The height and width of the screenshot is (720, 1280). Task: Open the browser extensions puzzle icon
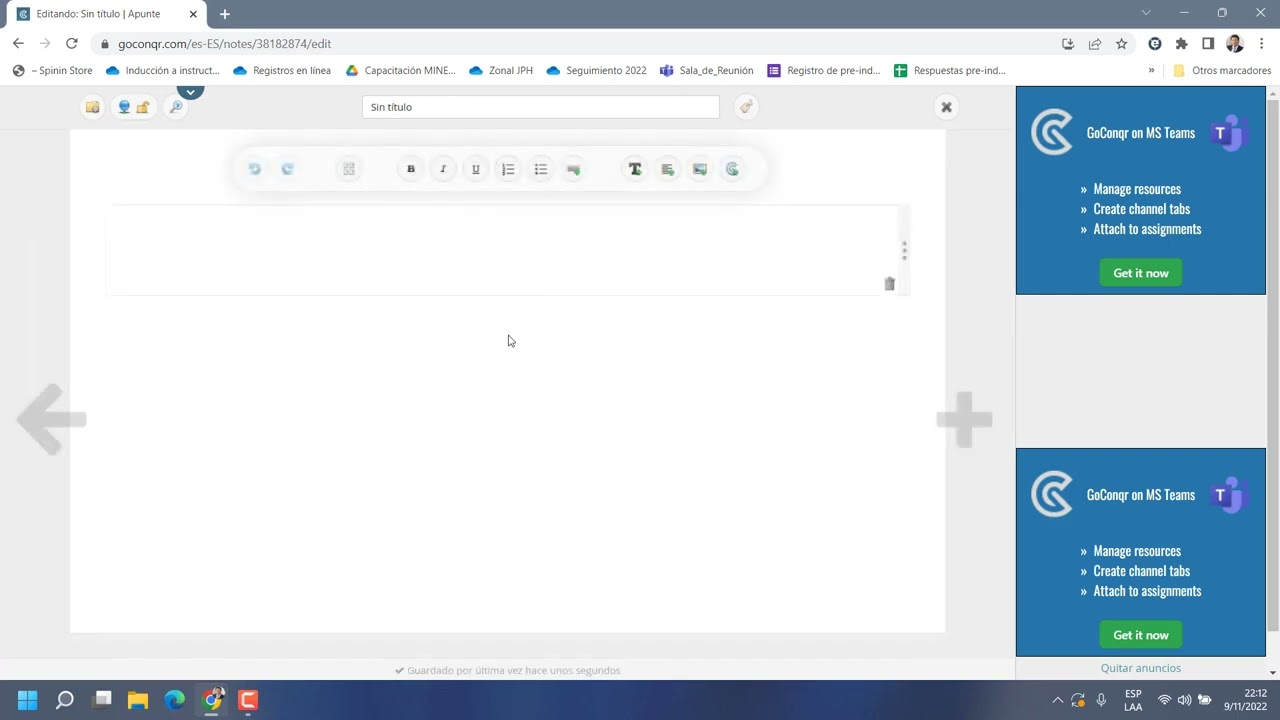tap(1181, 44)
